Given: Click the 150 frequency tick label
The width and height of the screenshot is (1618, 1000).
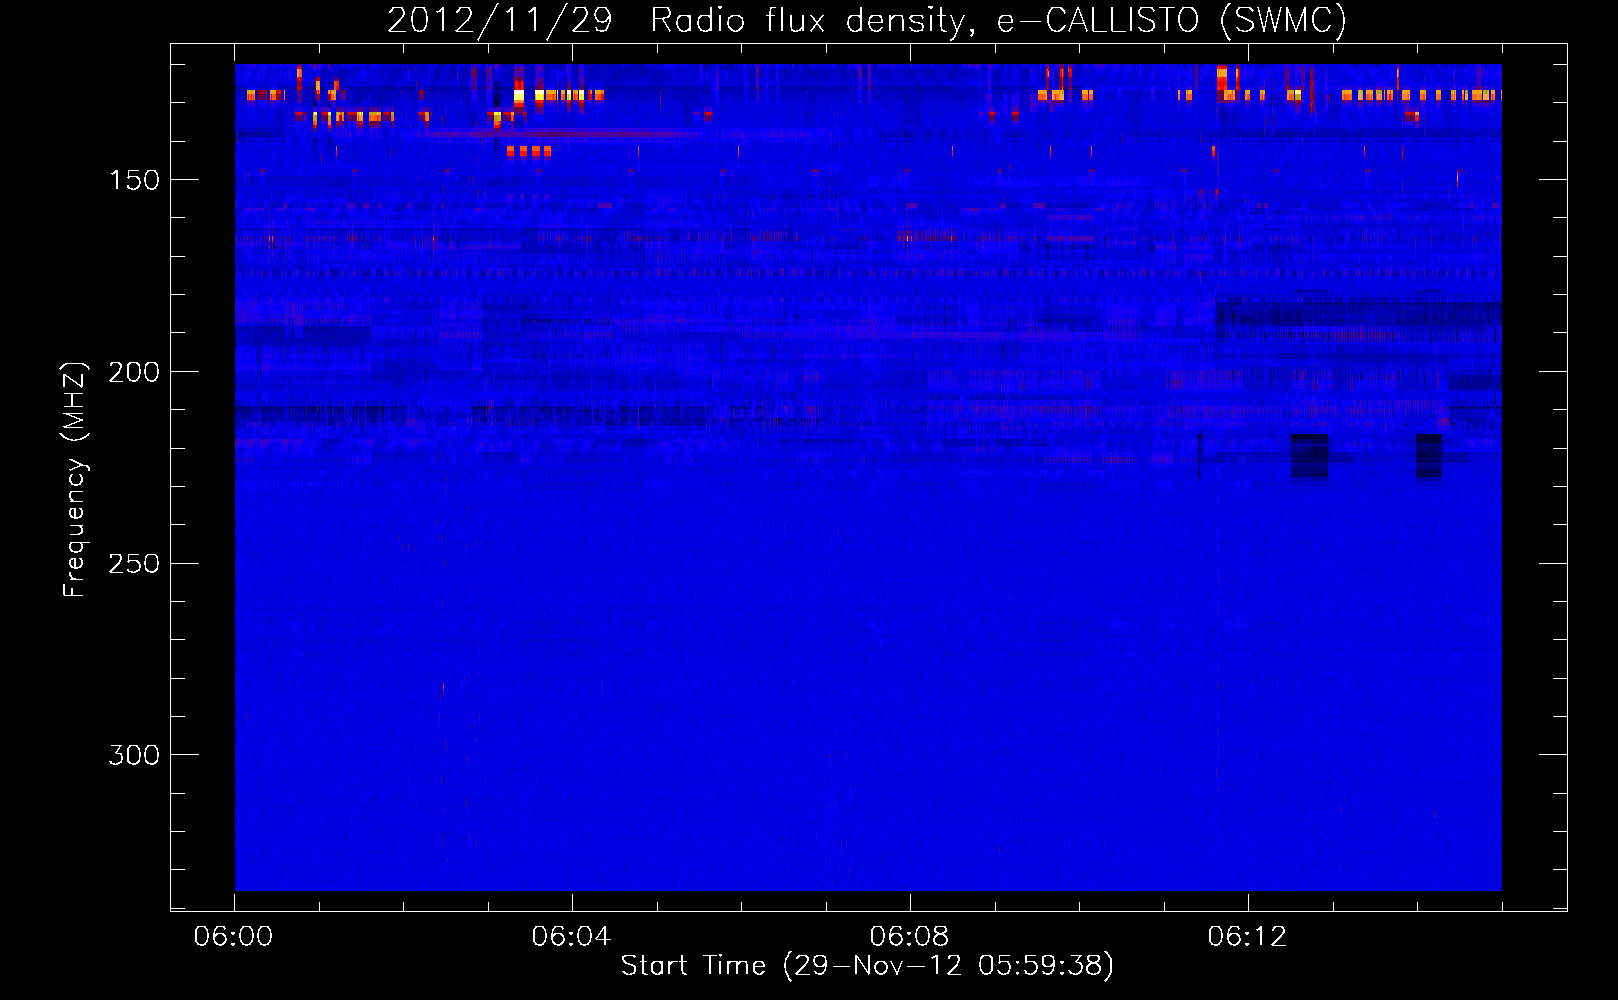Looking at the screenshot, I should pyautogui.click(x=134, y=180).
